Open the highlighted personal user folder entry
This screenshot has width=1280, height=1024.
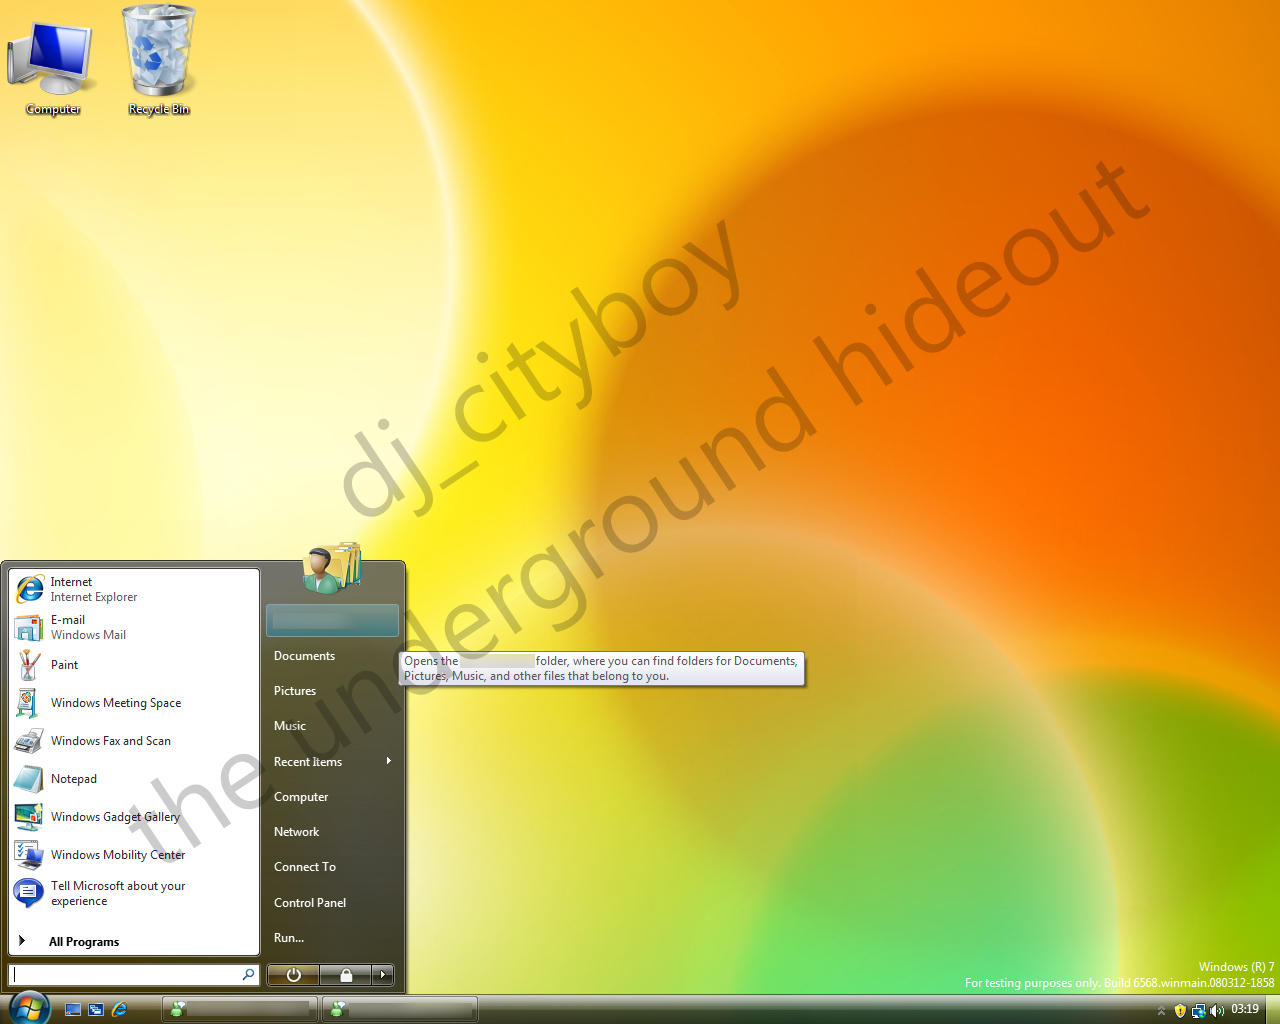[333, 621]
